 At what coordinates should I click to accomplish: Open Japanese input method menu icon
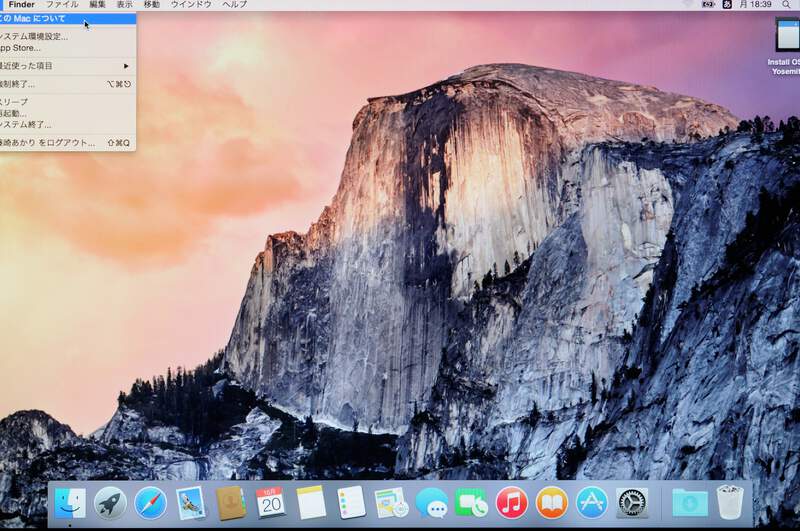click(x=728, y=4)
